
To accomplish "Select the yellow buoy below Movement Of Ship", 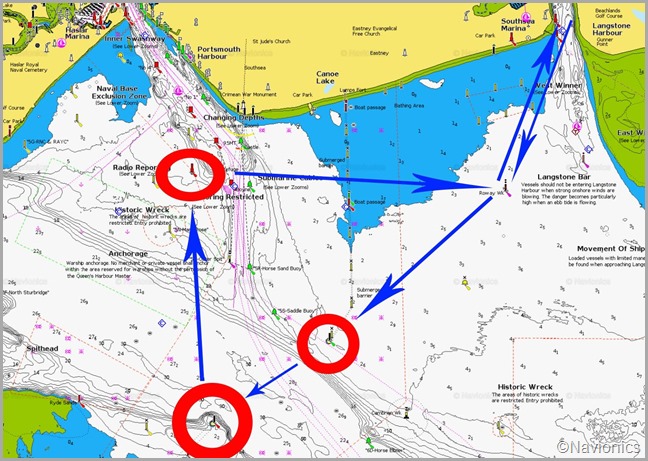I will pos(466,283).
